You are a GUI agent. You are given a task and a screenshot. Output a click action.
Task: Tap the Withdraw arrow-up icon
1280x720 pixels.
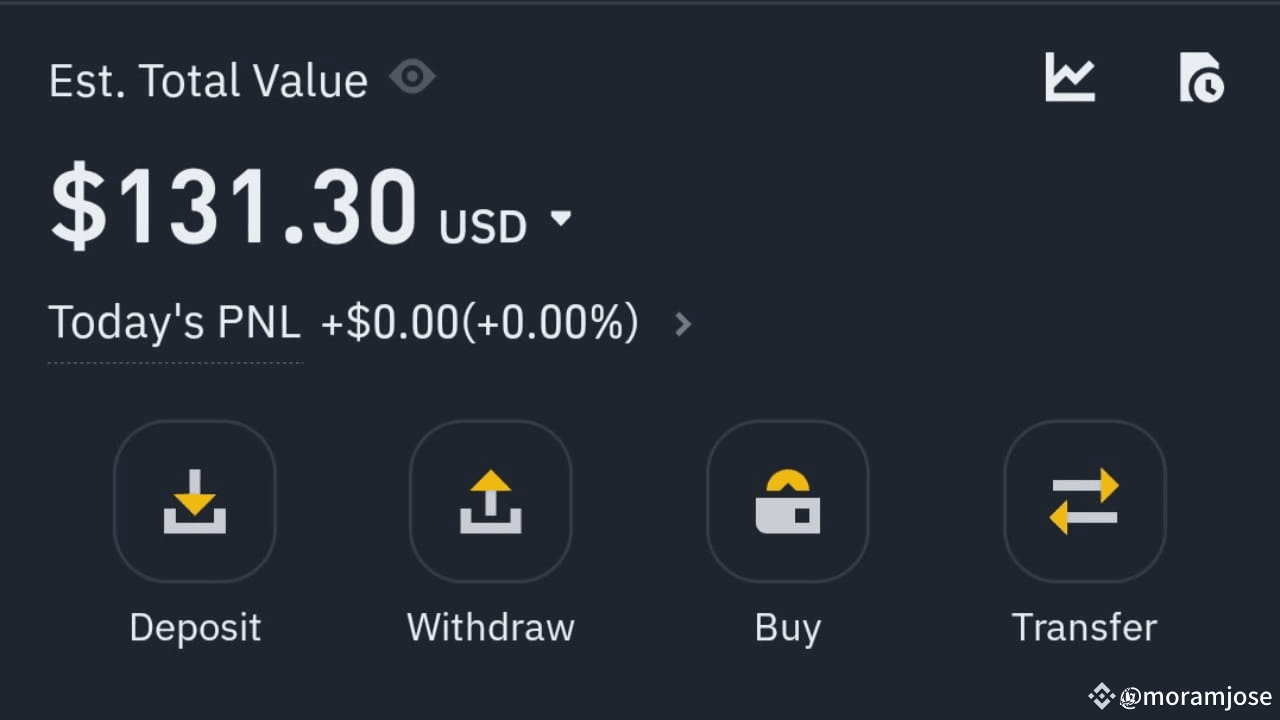[x=491, y=501]
